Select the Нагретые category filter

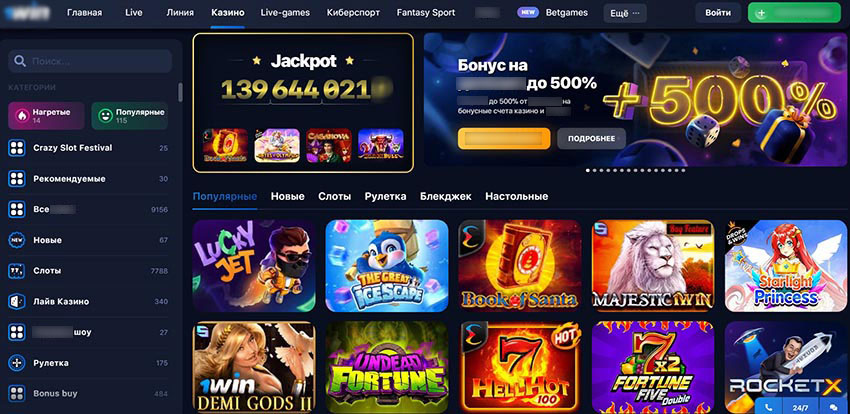click(x=46, y=115)
